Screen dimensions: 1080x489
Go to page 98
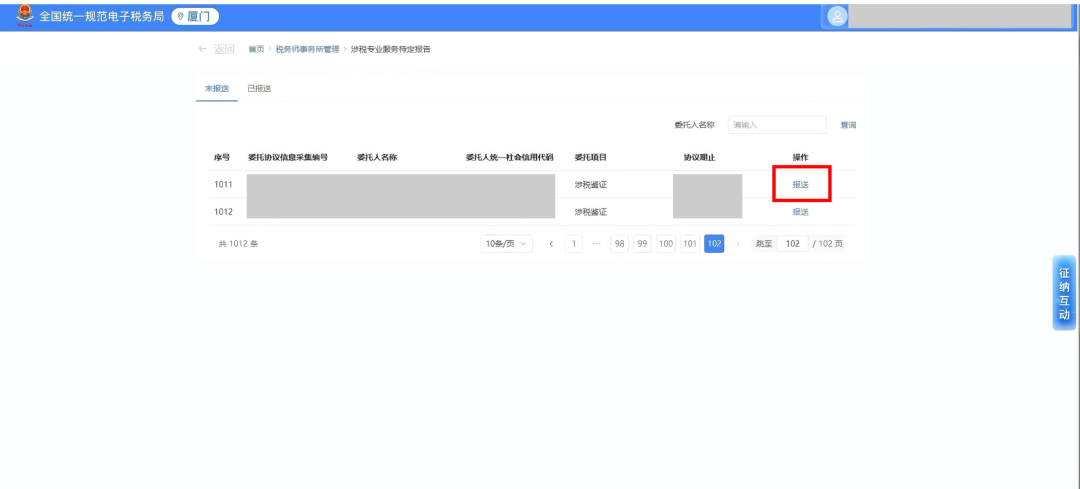pyautogui.click(x=620, y=244)
